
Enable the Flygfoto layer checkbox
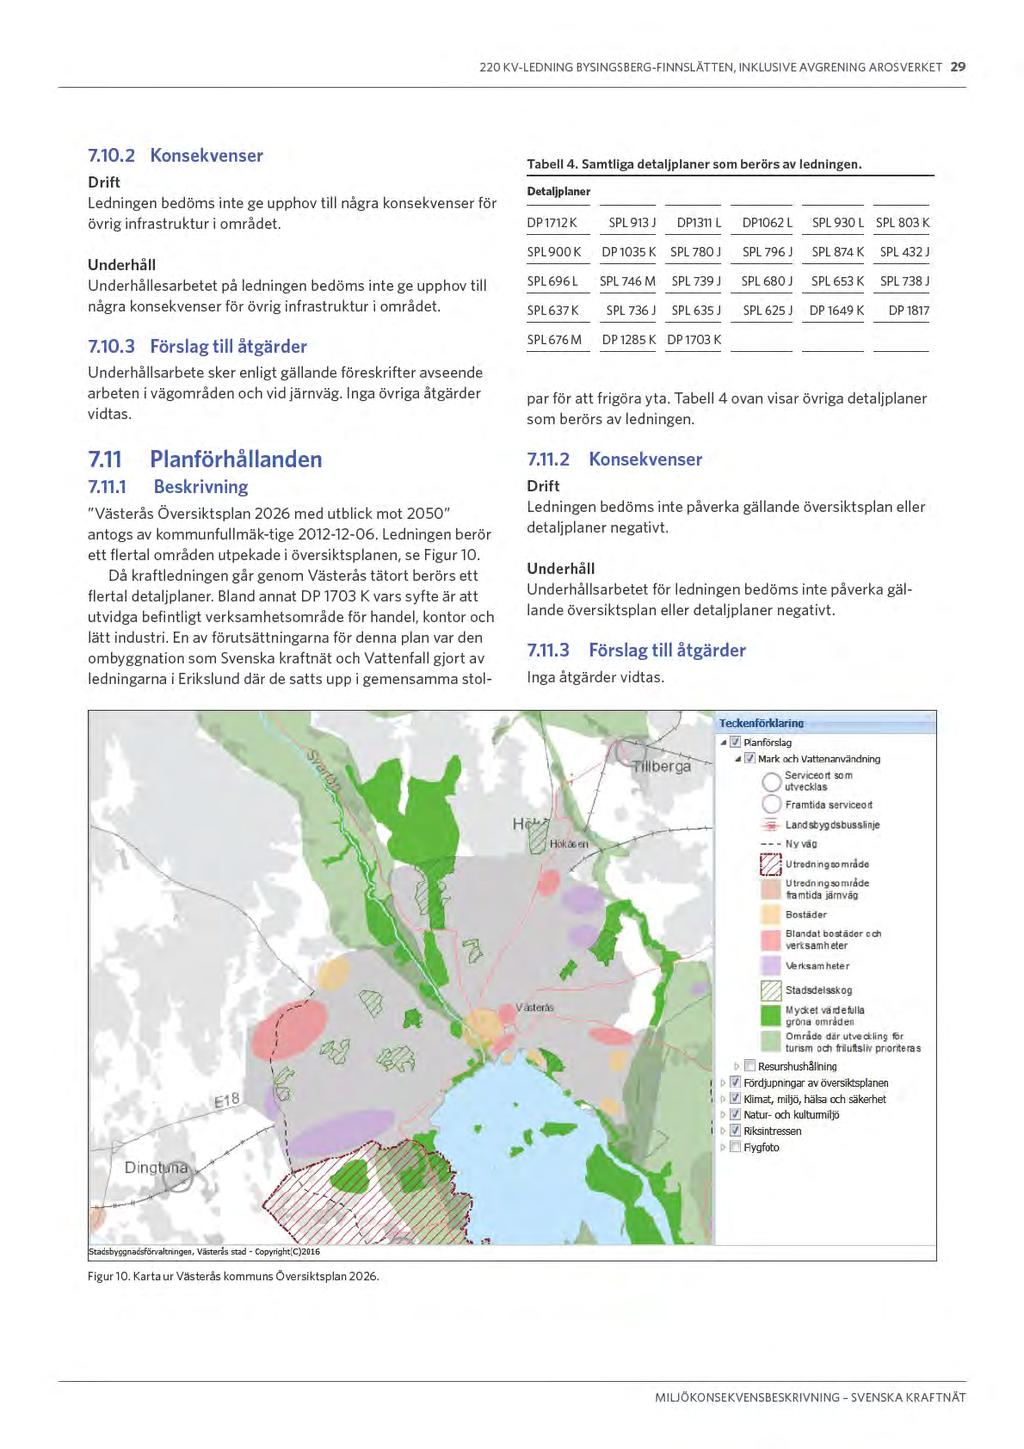point(736,1147)
